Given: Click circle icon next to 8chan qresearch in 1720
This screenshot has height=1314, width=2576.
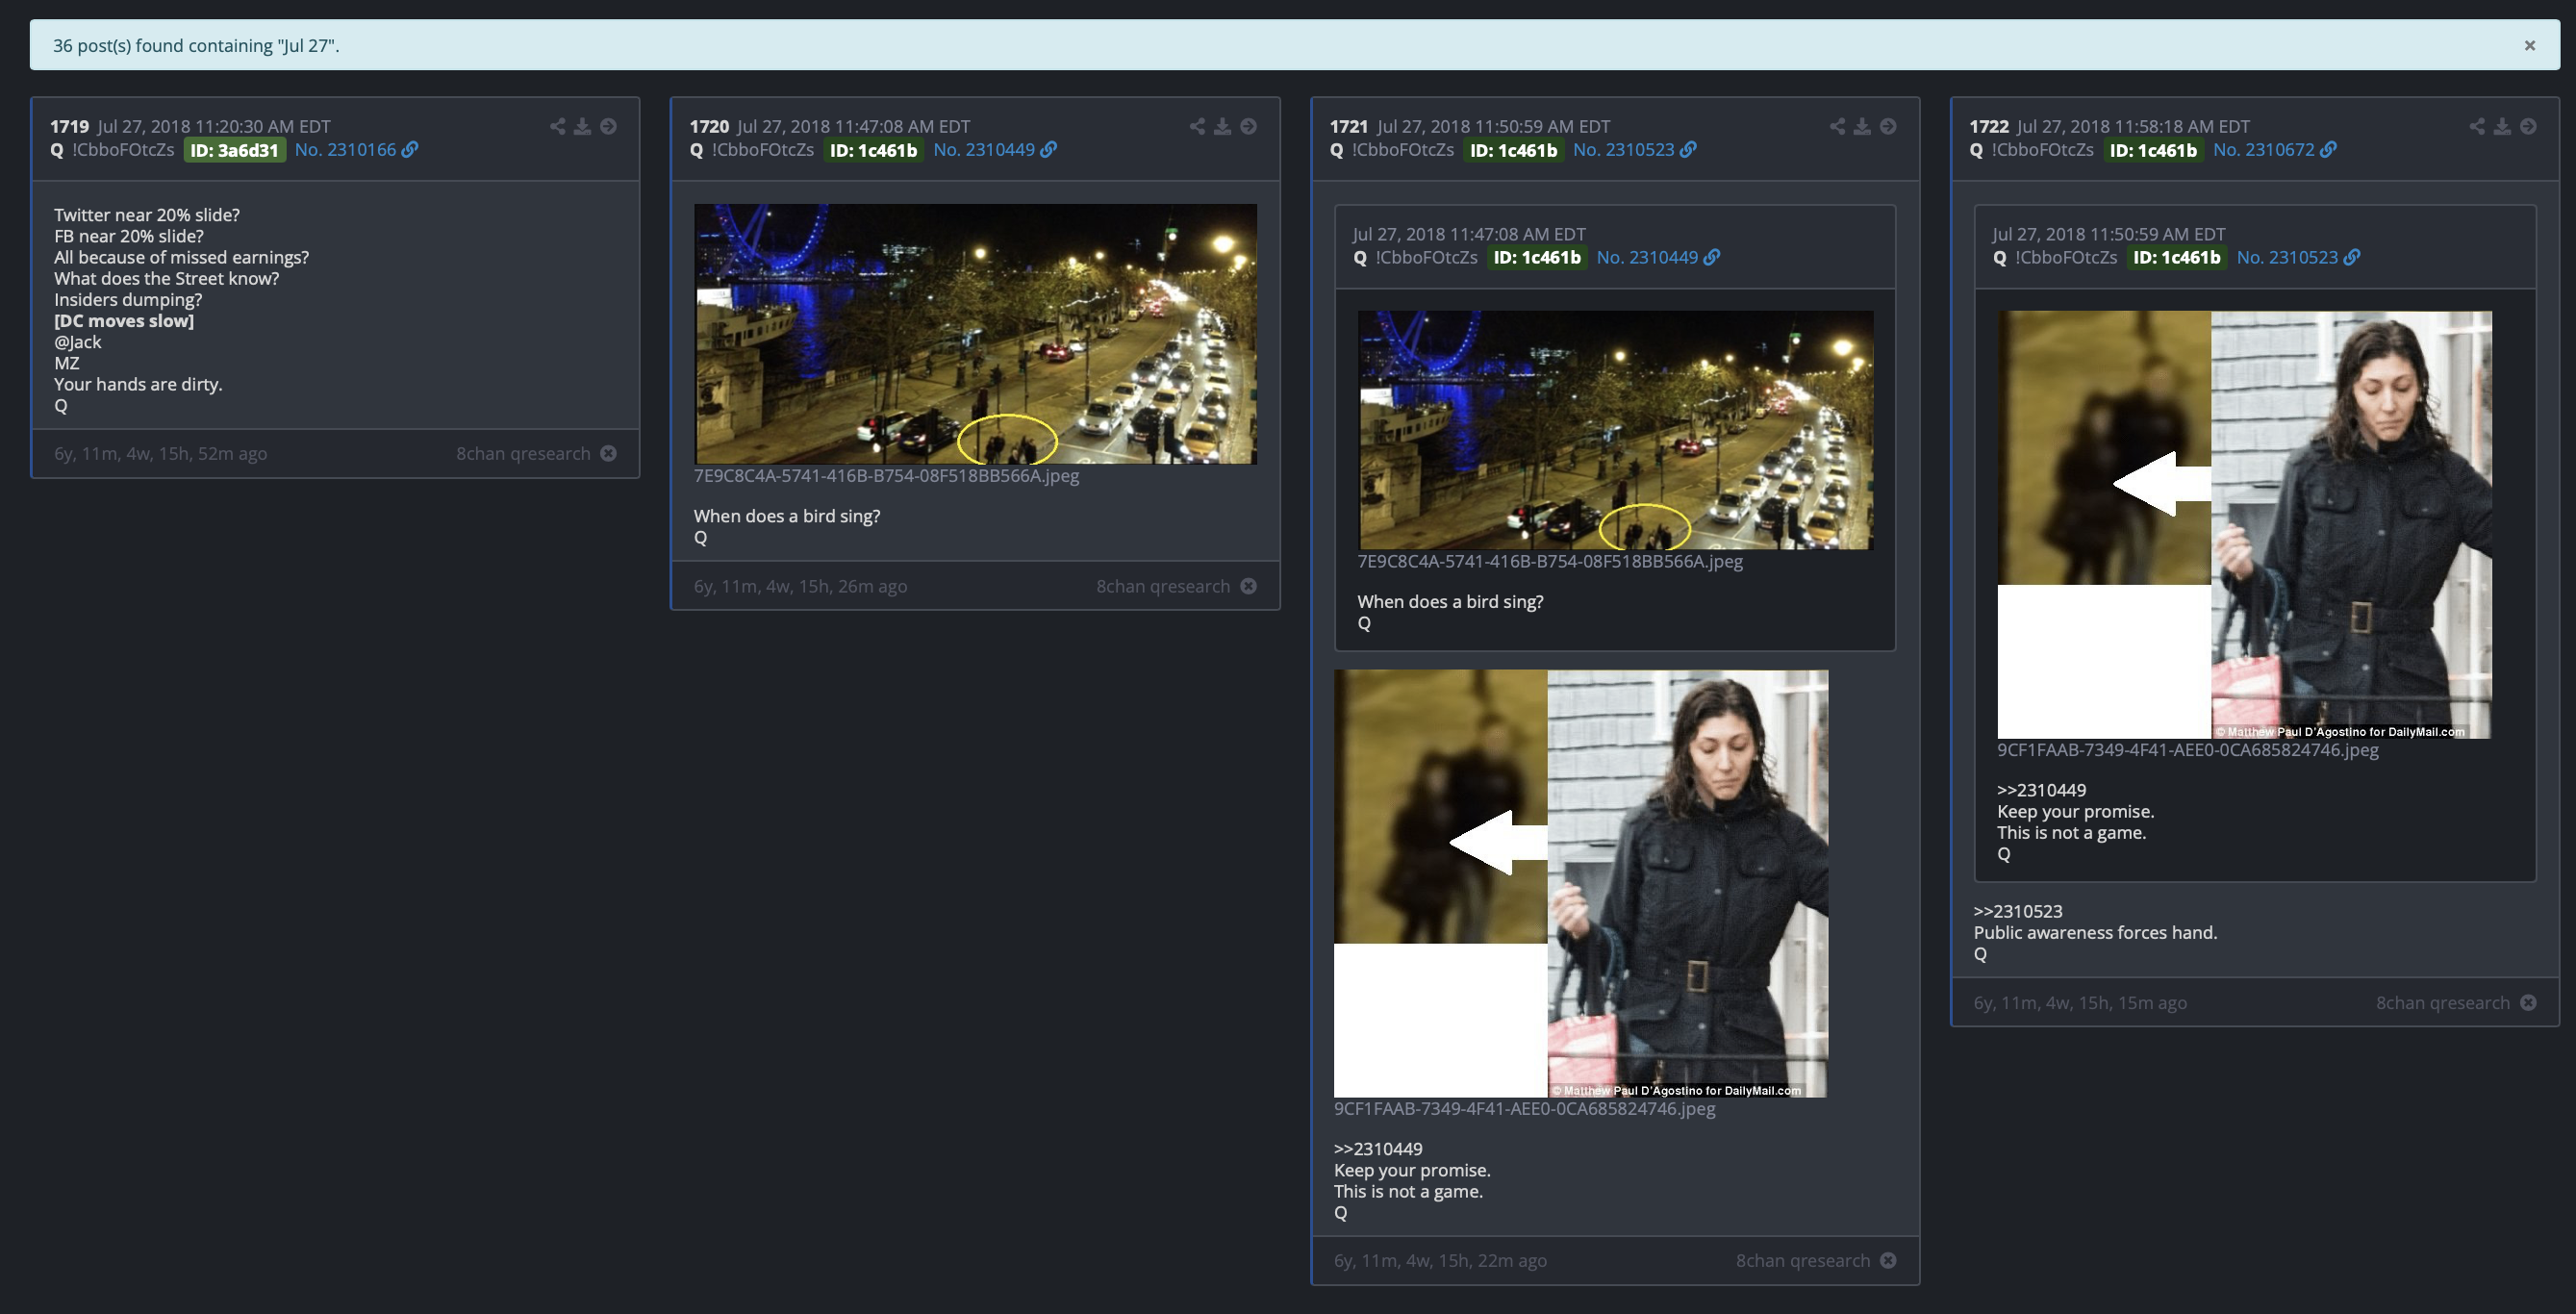Looking at the screenshot, I should point(1248,586).
